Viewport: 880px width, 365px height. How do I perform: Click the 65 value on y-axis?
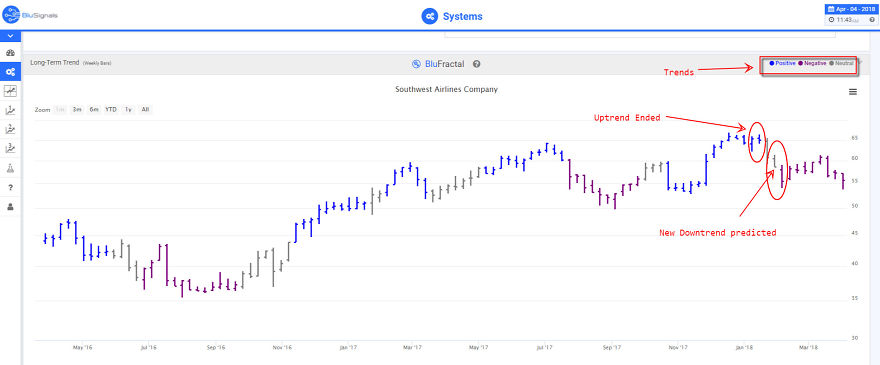pos(854,138)
